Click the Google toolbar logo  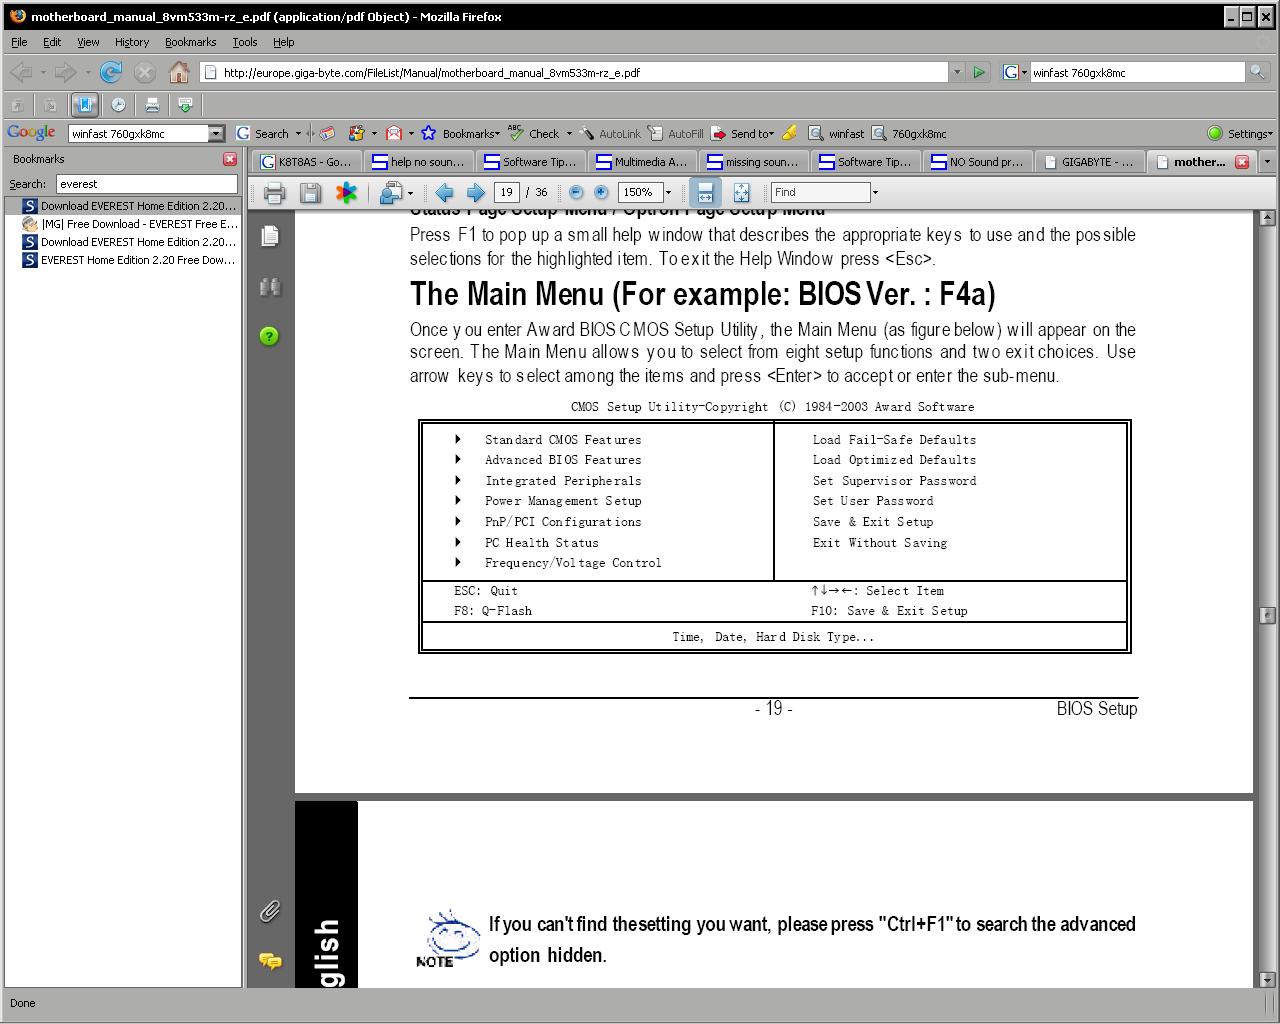(x=31, y=133)
